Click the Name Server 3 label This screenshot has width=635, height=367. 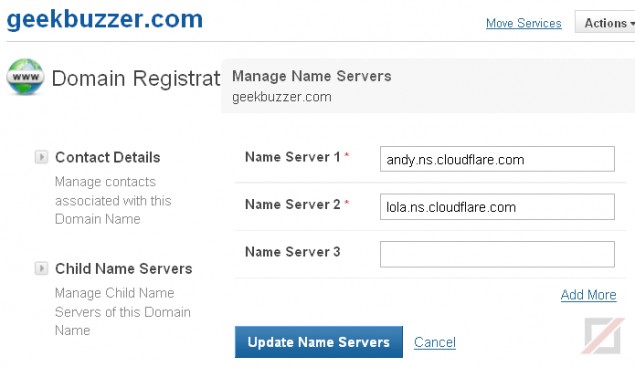[x=293, y=252]
